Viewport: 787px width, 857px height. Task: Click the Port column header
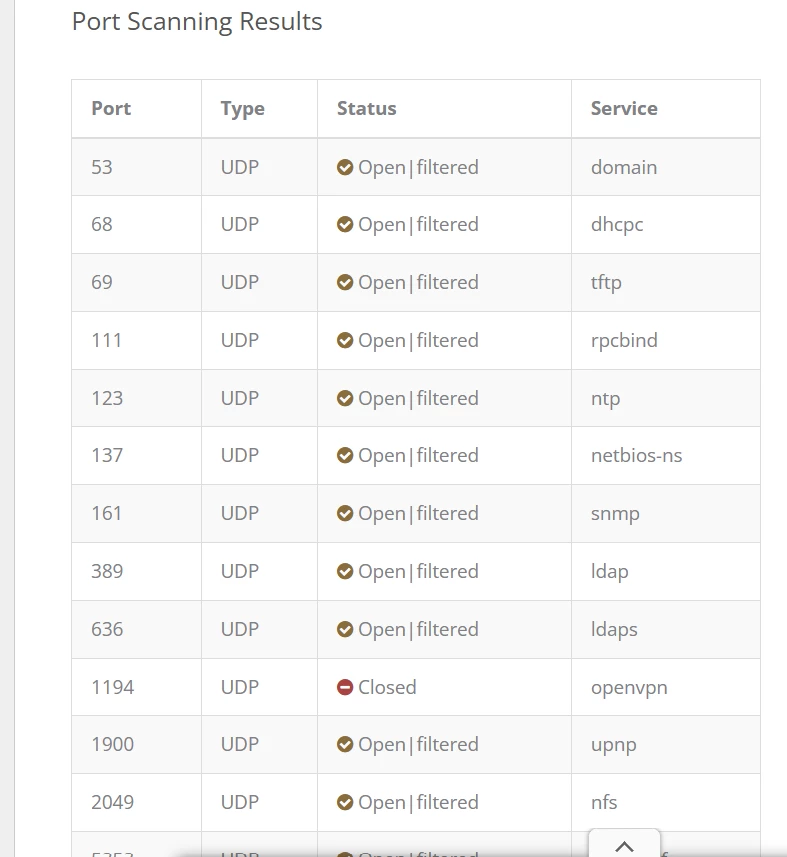(x=111, y=109)
